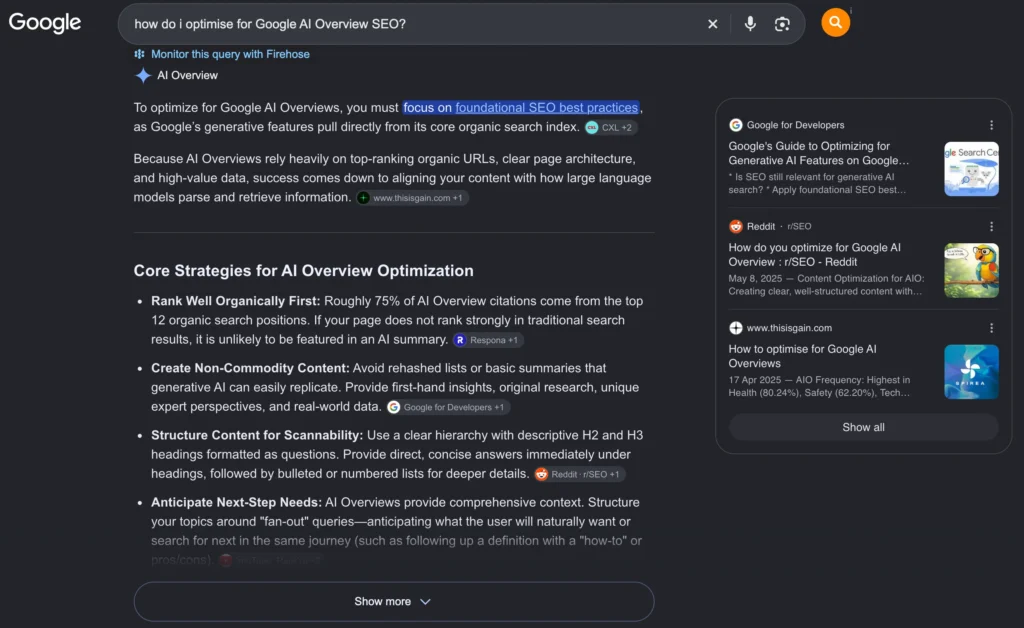This screenshot has height=628, width=1024.
Task: Click Google for Developers favicon in sources panel
Action: (x=735, y=125)
